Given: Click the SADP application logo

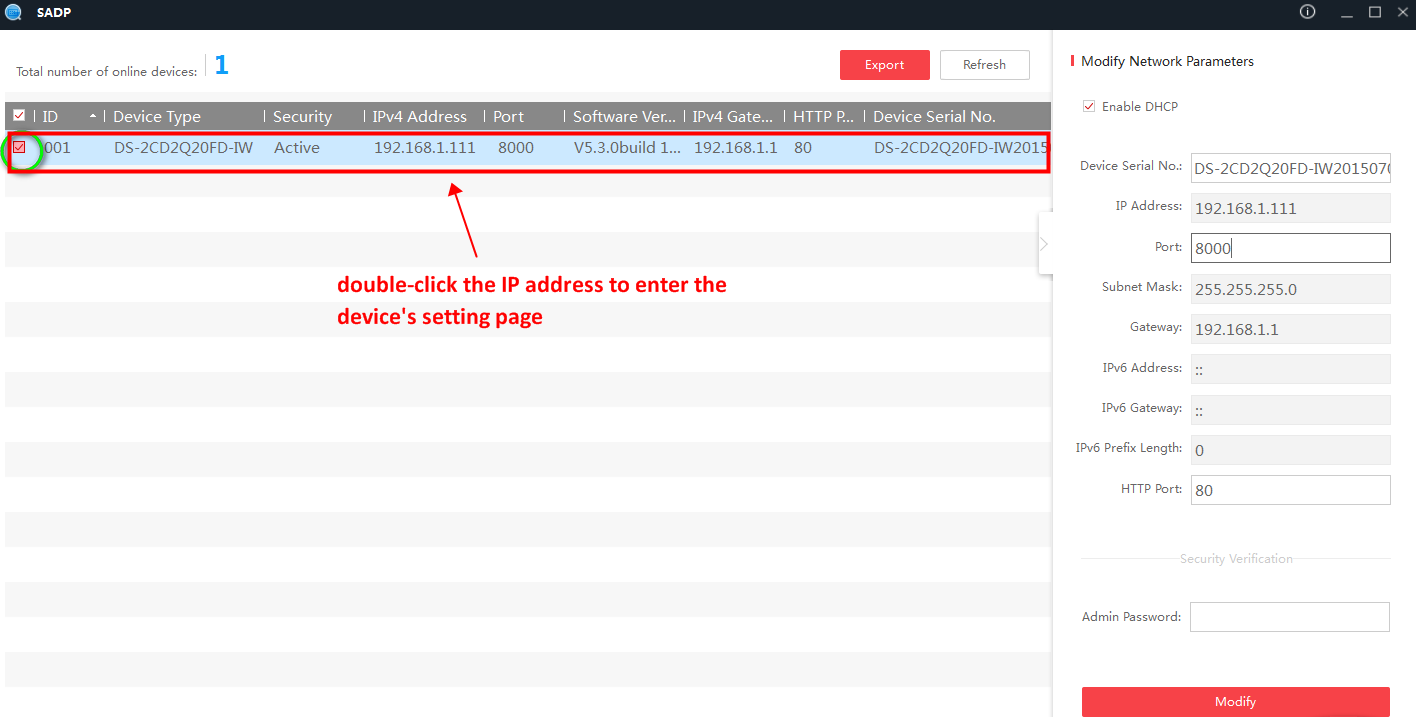Looking at the screenshot, I should [13, 12].
